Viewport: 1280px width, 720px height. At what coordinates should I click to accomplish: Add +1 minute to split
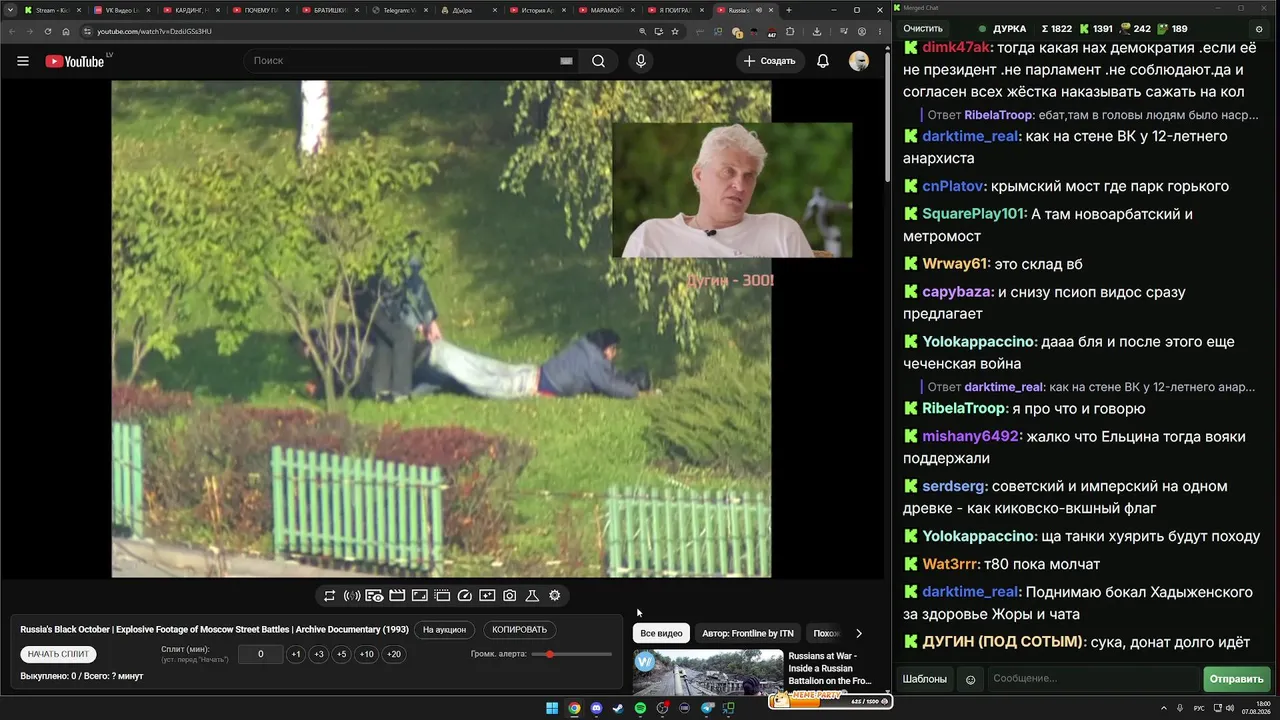tap(296, 654)
